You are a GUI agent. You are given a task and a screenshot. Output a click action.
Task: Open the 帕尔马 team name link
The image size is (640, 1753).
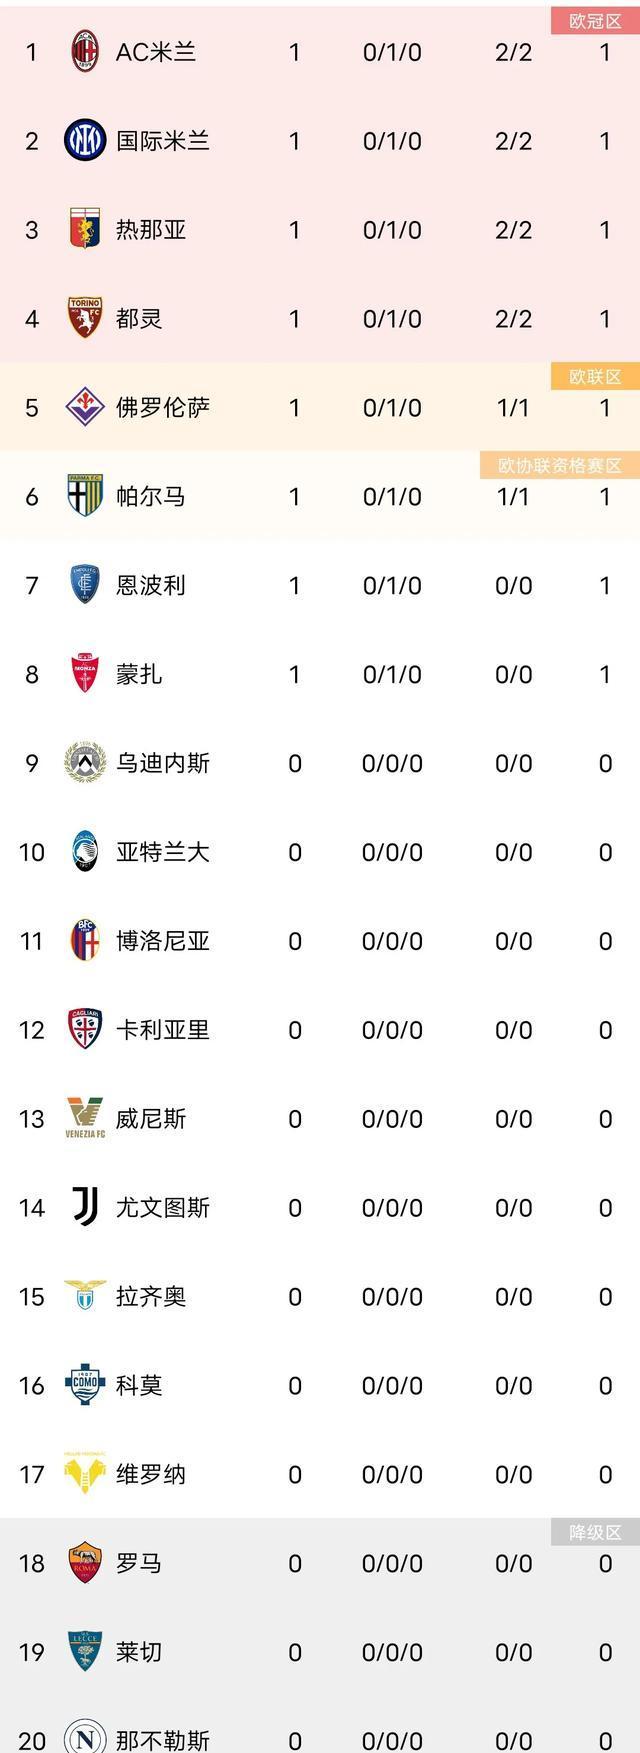click(x=150, y=496)
